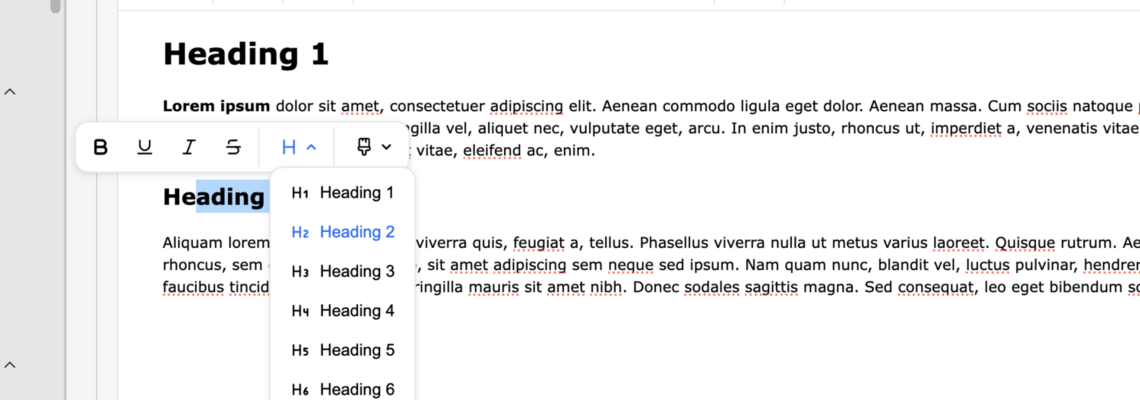1140x400 pixels.
Task: Click the H1 icon in menu
Action: 300,193
